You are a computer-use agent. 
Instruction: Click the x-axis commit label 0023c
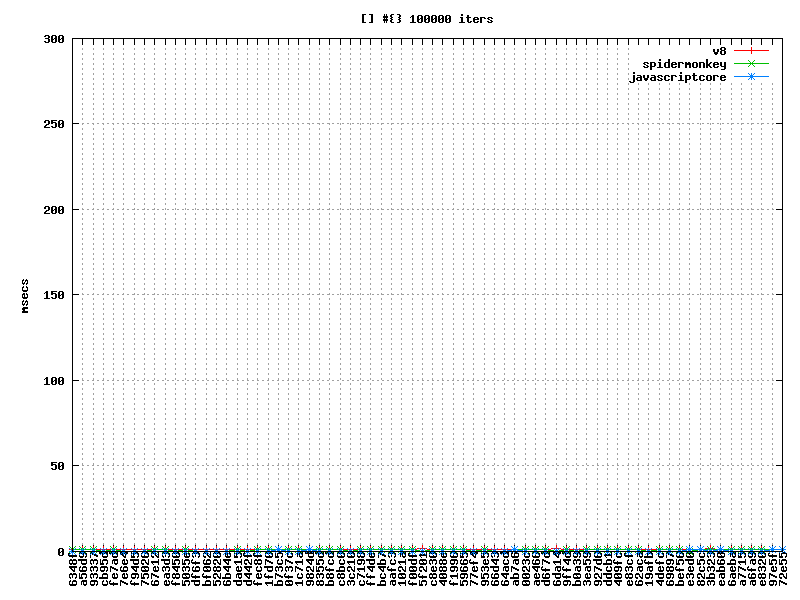(x=525, y=568)
